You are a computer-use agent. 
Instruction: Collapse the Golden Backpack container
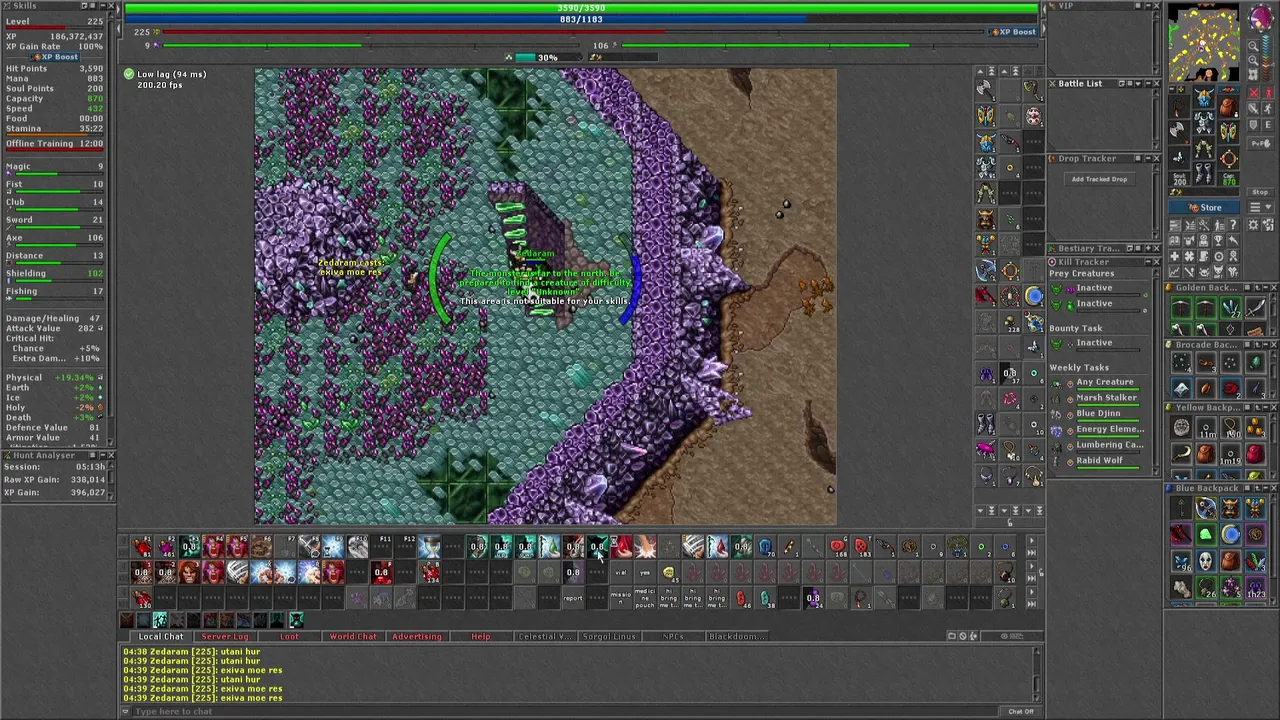click(1266, 287)
